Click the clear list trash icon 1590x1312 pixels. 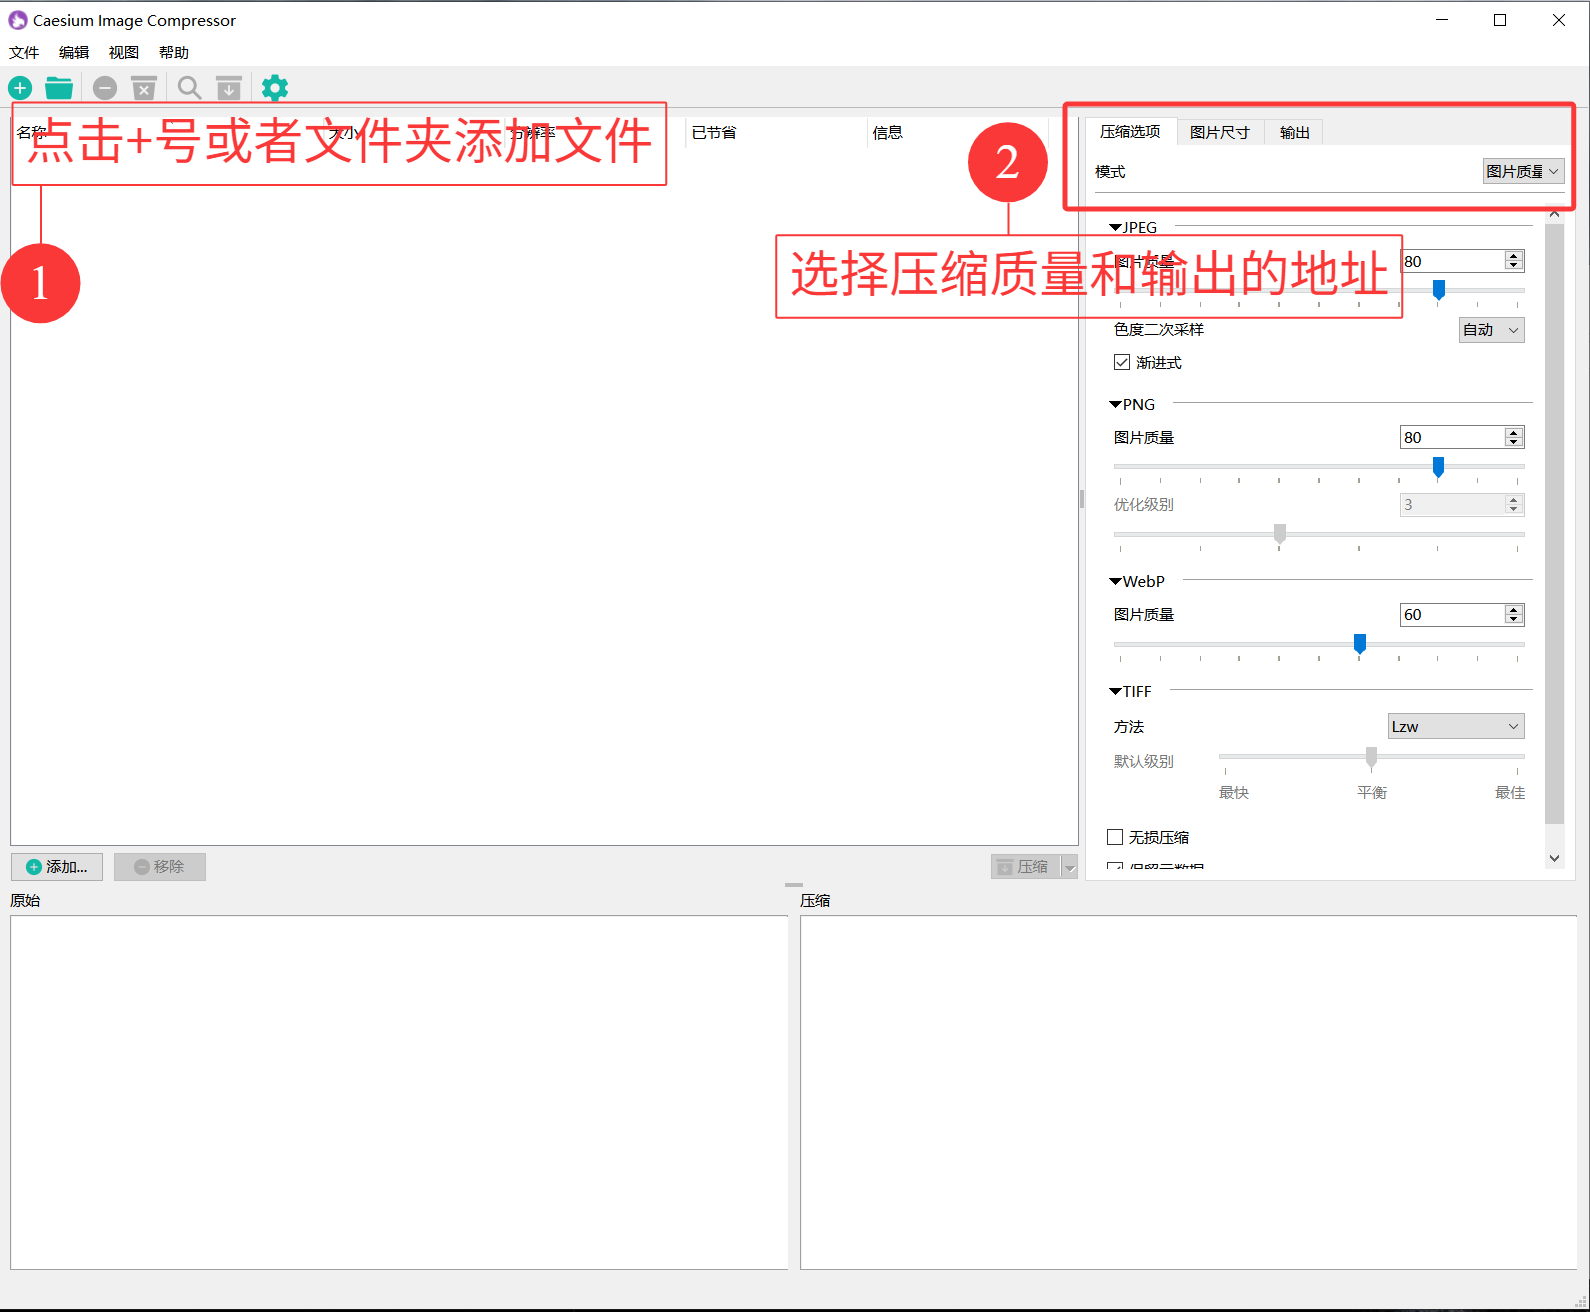tap(144, 88)
